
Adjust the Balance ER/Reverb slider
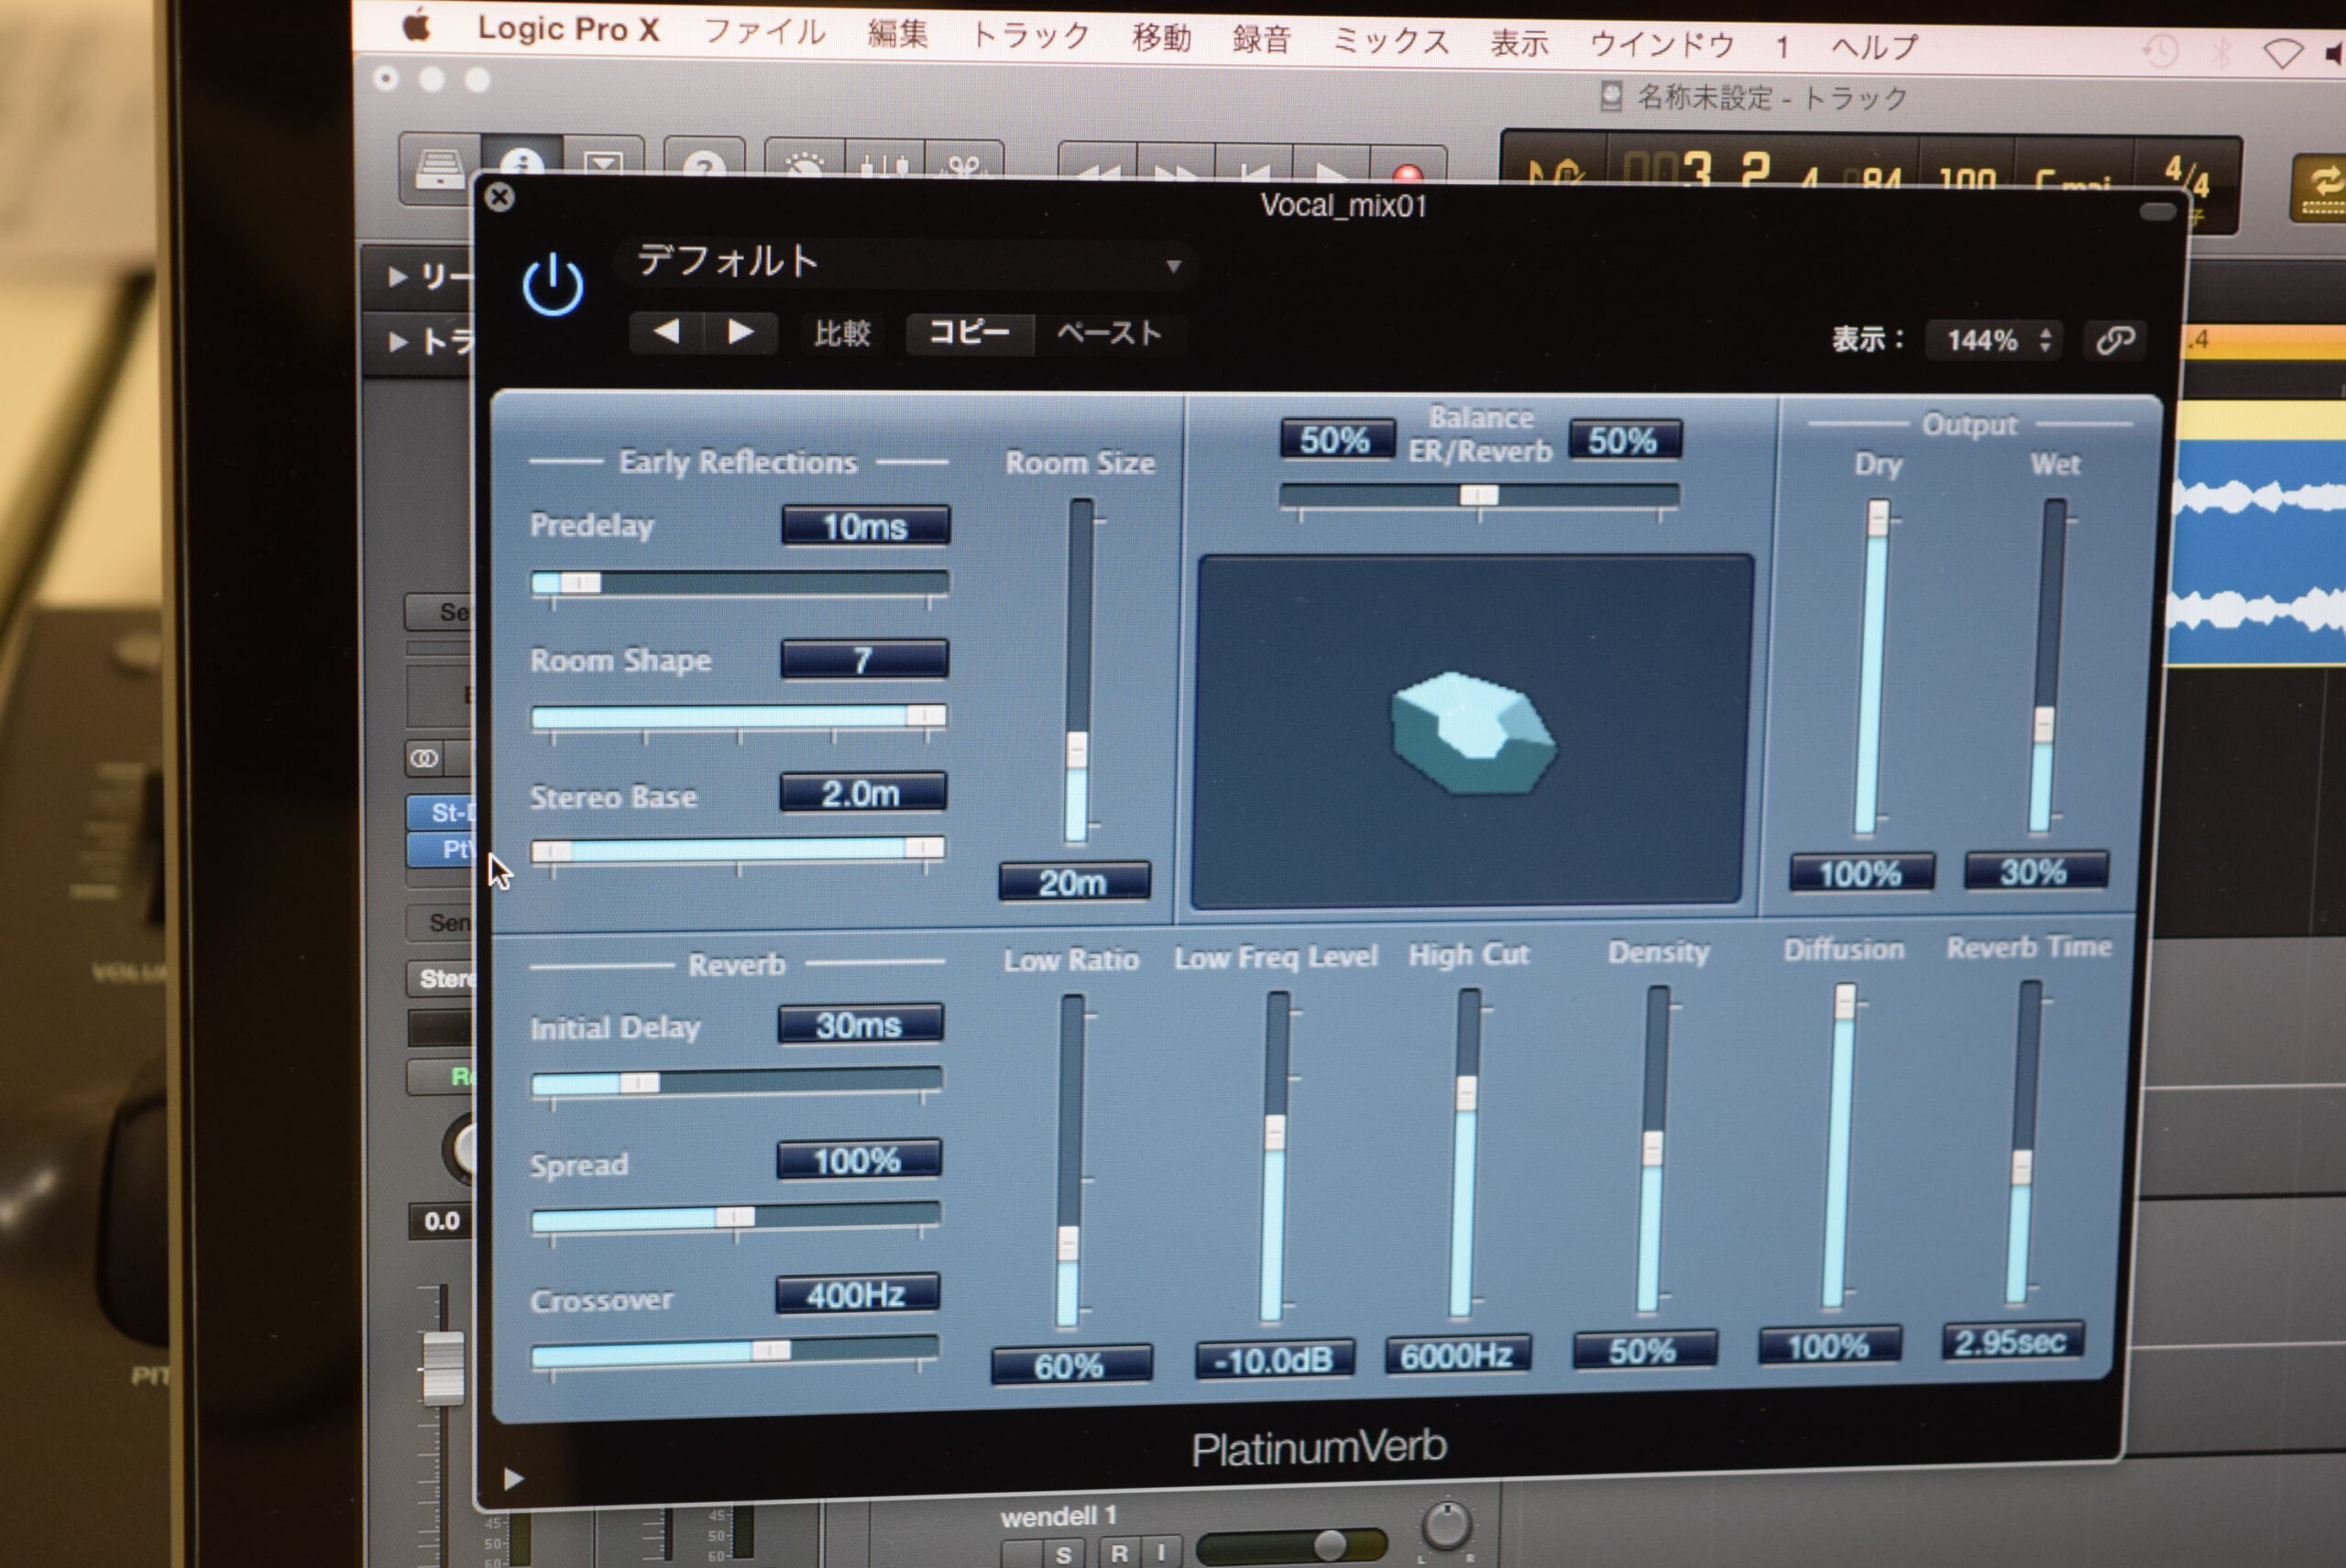[1479, 496]
